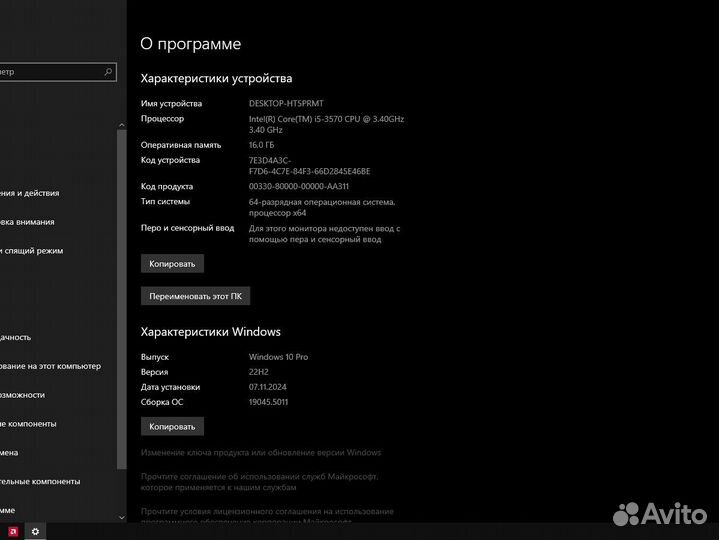Select 'Фокусировка внимания' in sidebar
The image size is (719, 540).
click(28, 222)
